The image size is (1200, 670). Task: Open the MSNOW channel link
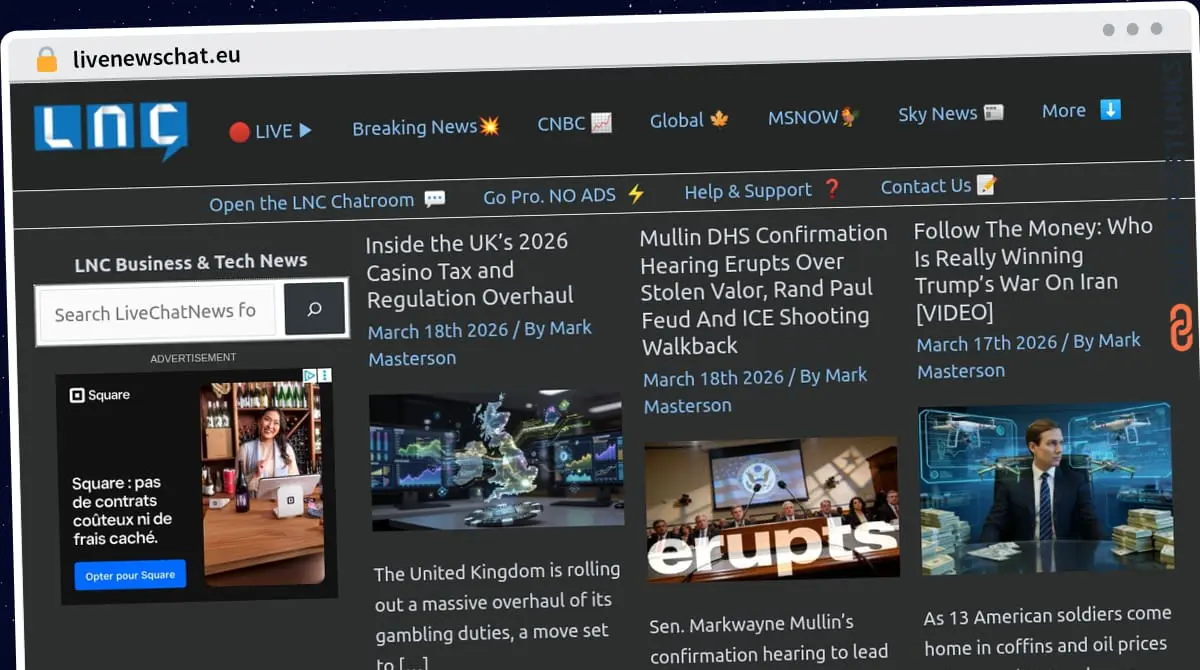813,117
